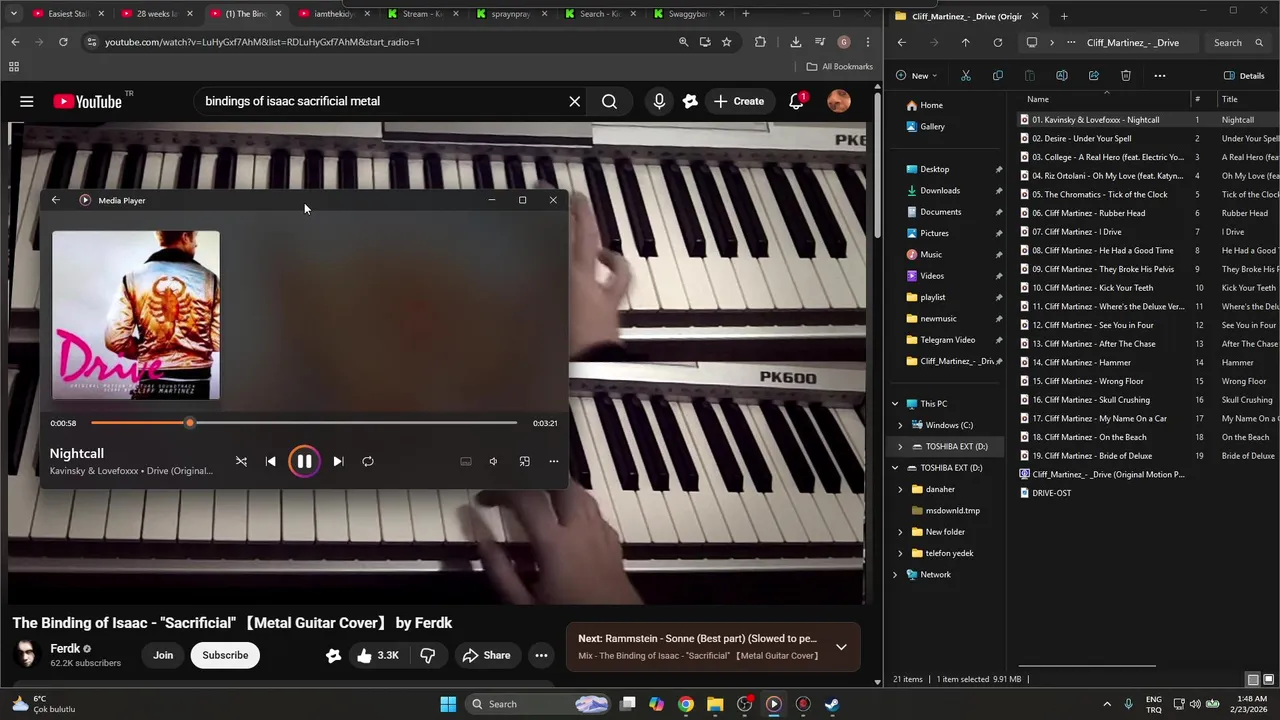This screenshot has width=1280, height=720.
Task: Switch to the 'iamthekid' Chrome tab
Action: 333,14
